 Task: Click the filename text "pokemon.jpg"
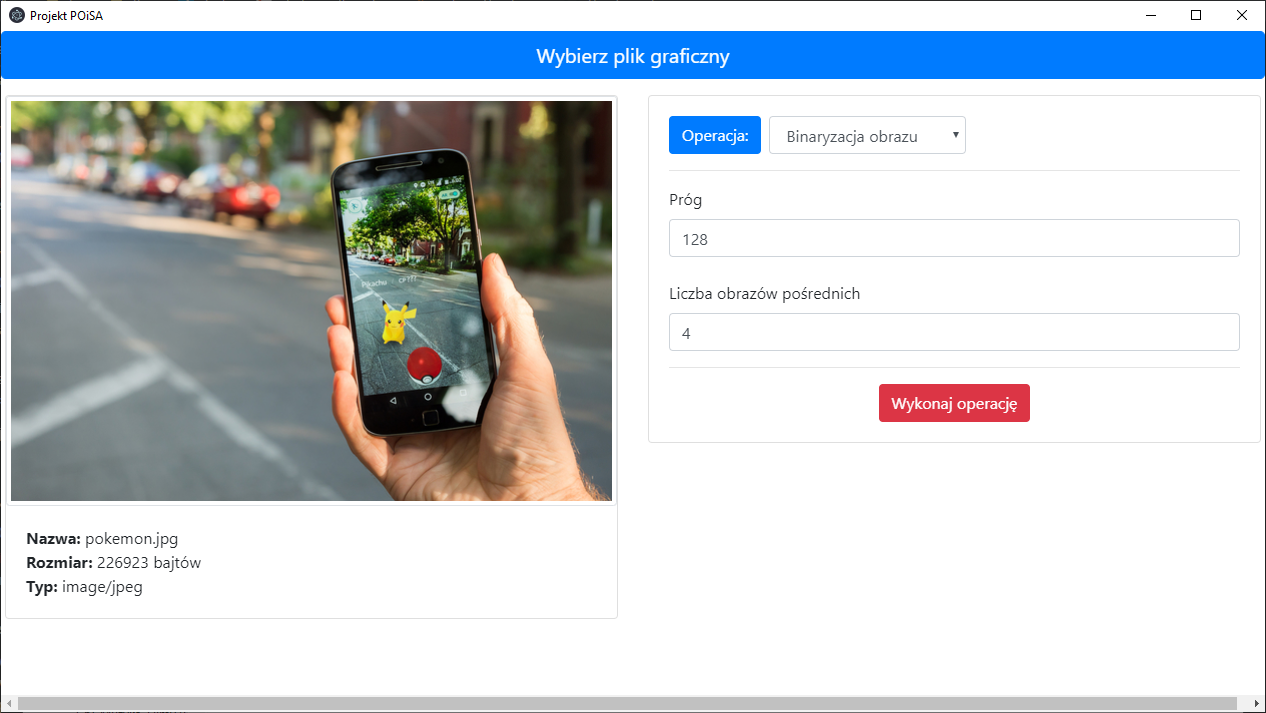click(131, 538)
